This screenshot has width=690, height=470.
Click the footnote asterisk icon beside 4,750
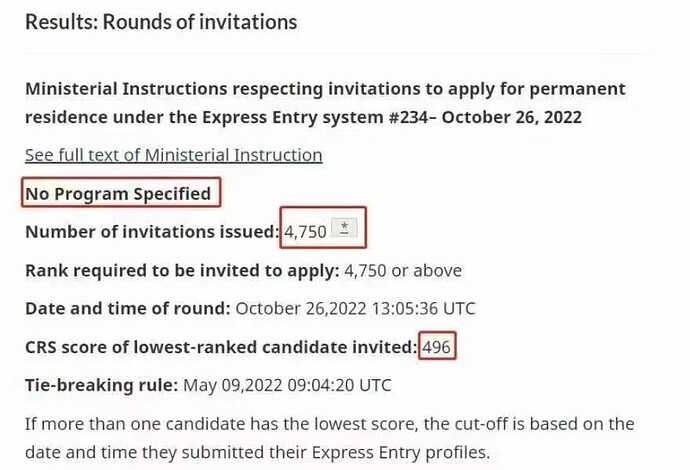tap(345, 230)
